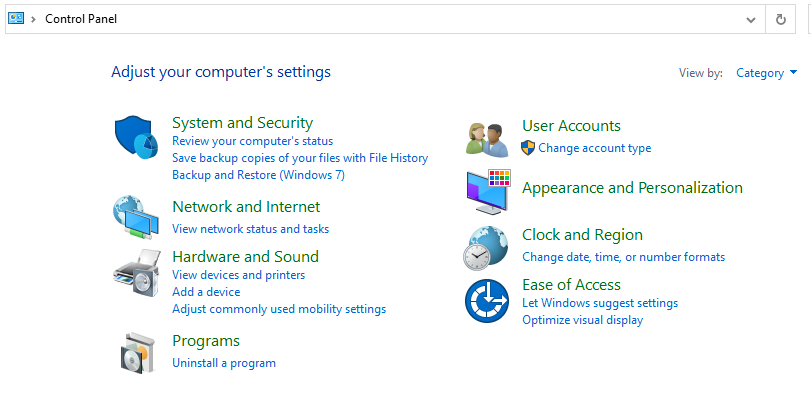Click the Appearance and Personalization monitor icon

point(488,192)
